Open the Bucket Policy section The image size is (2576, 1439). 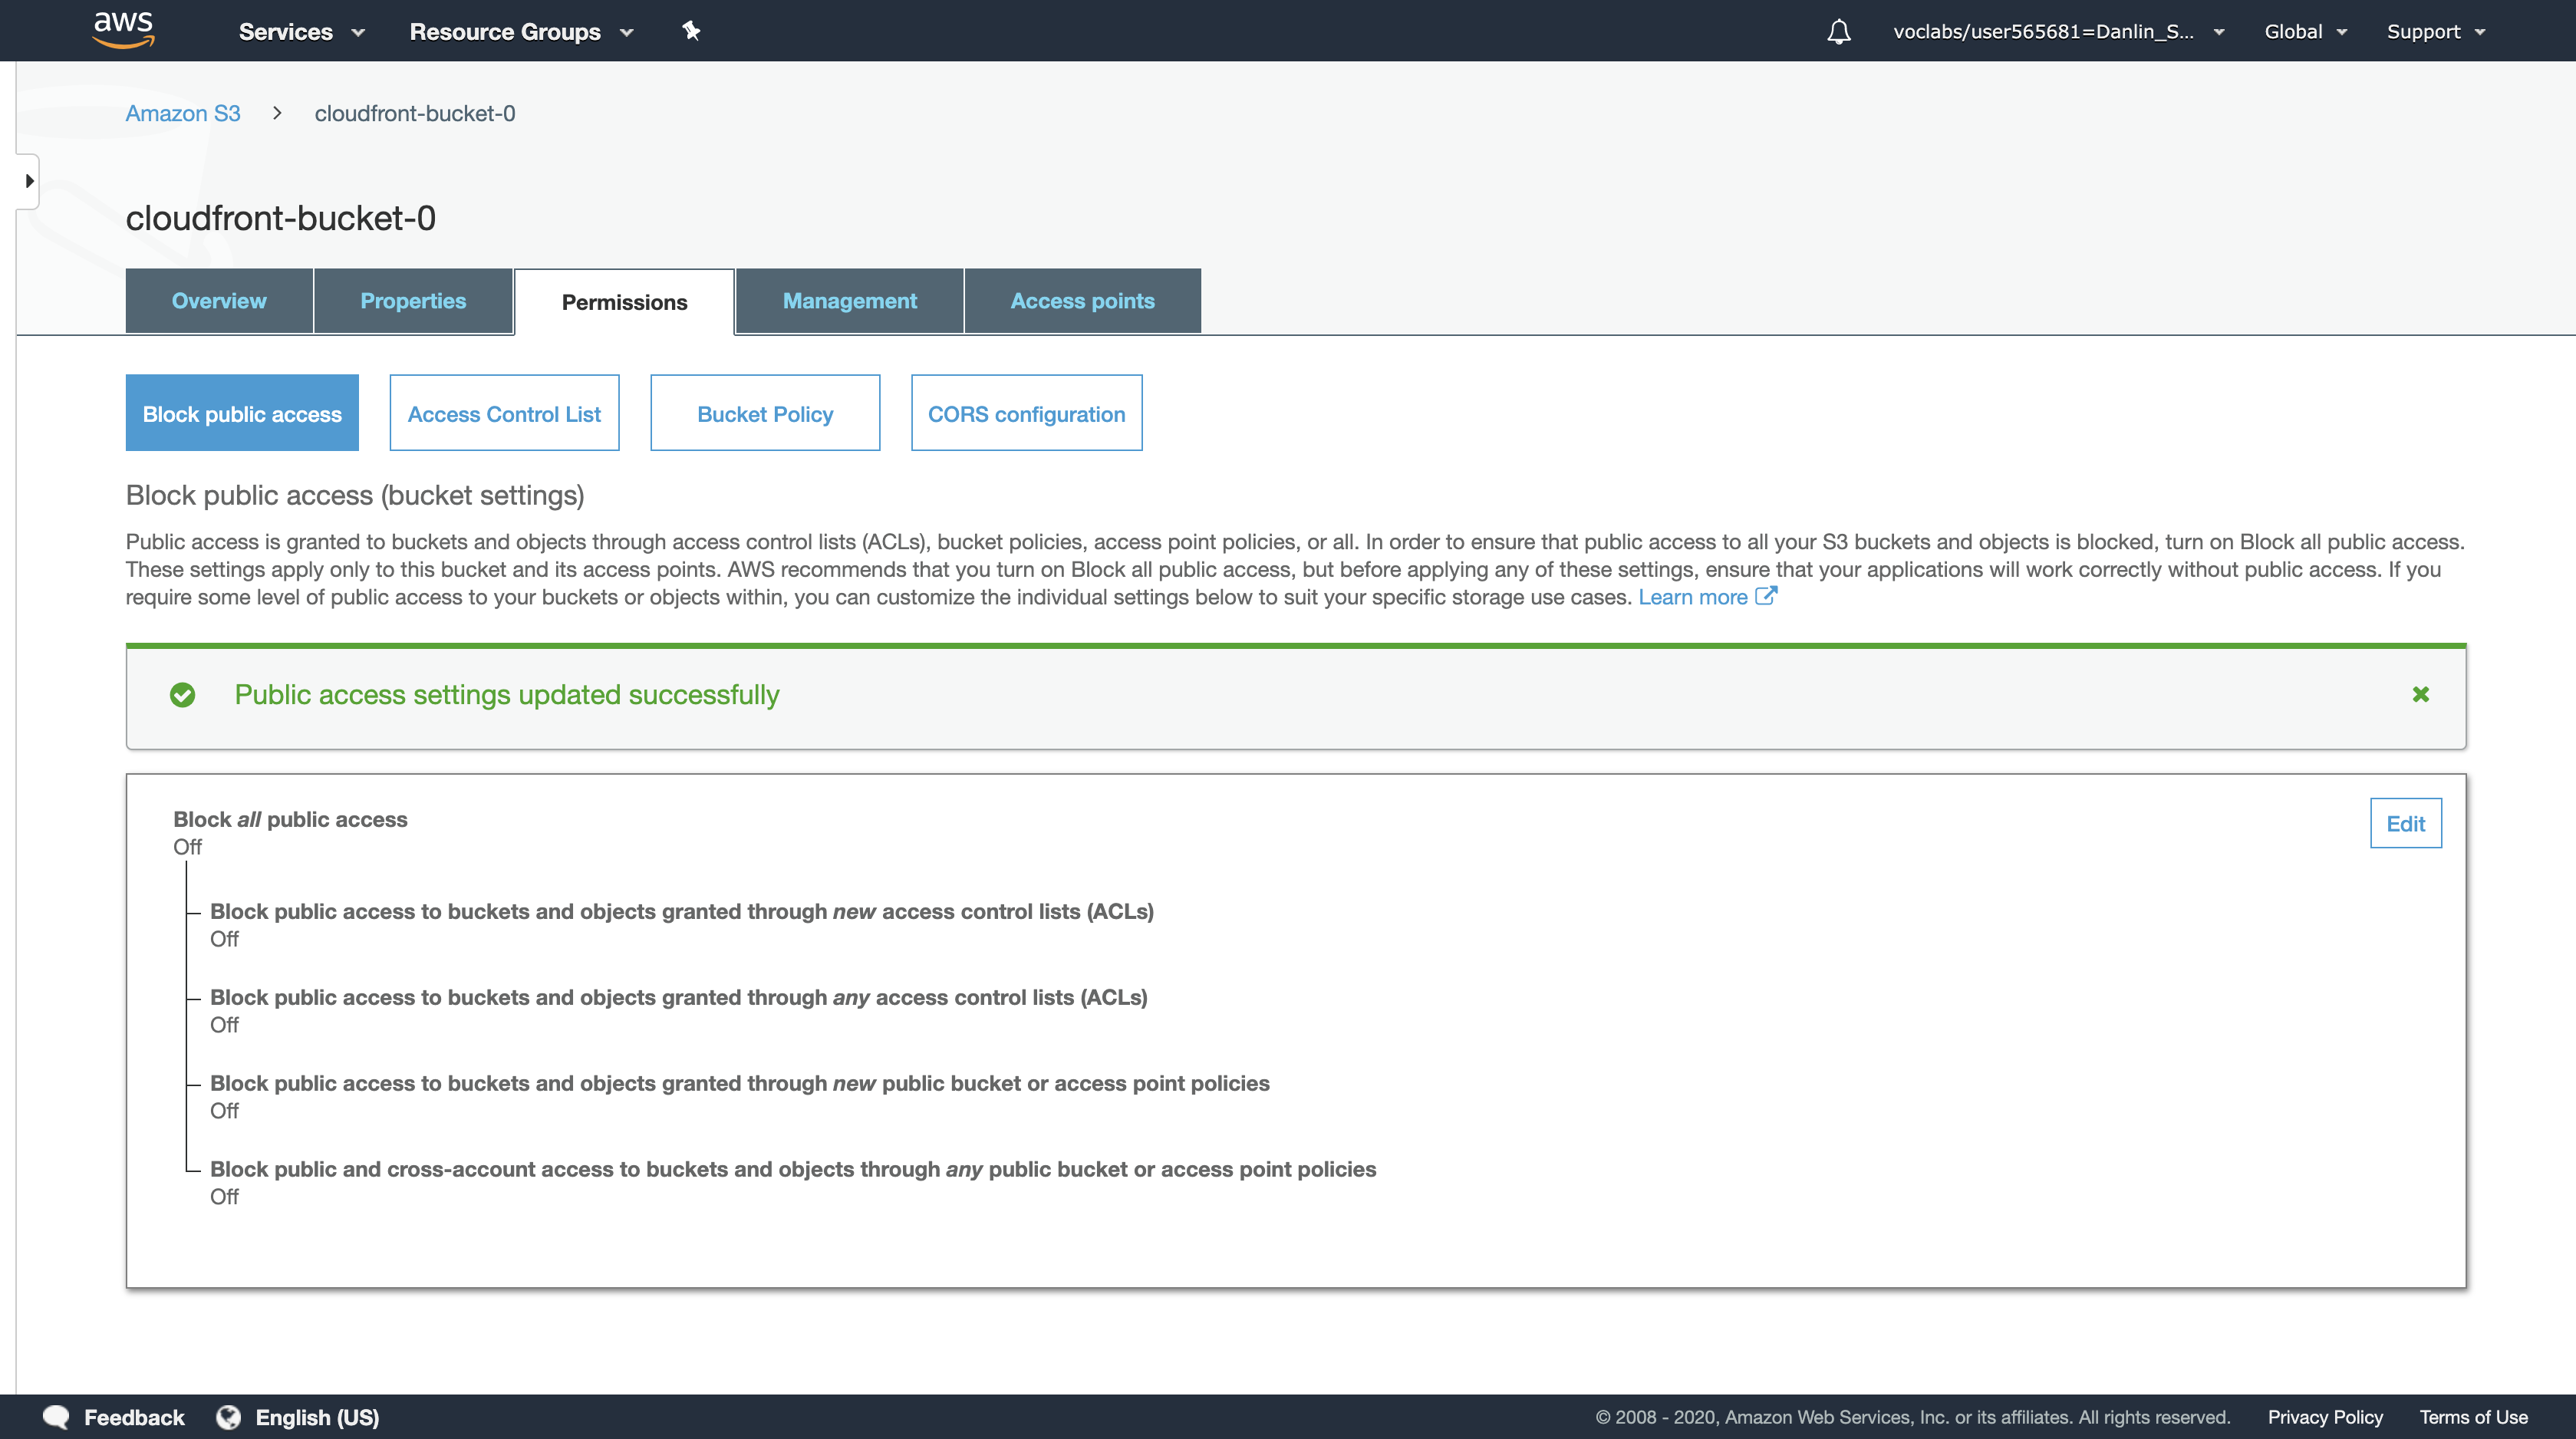click(764, 414)
